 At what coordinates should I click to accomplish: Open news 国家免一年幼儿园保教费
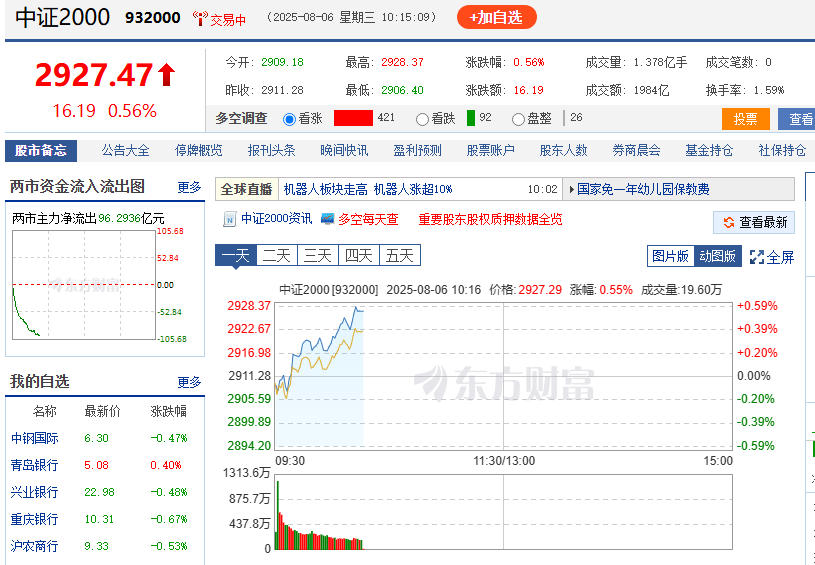click(643, 189)
